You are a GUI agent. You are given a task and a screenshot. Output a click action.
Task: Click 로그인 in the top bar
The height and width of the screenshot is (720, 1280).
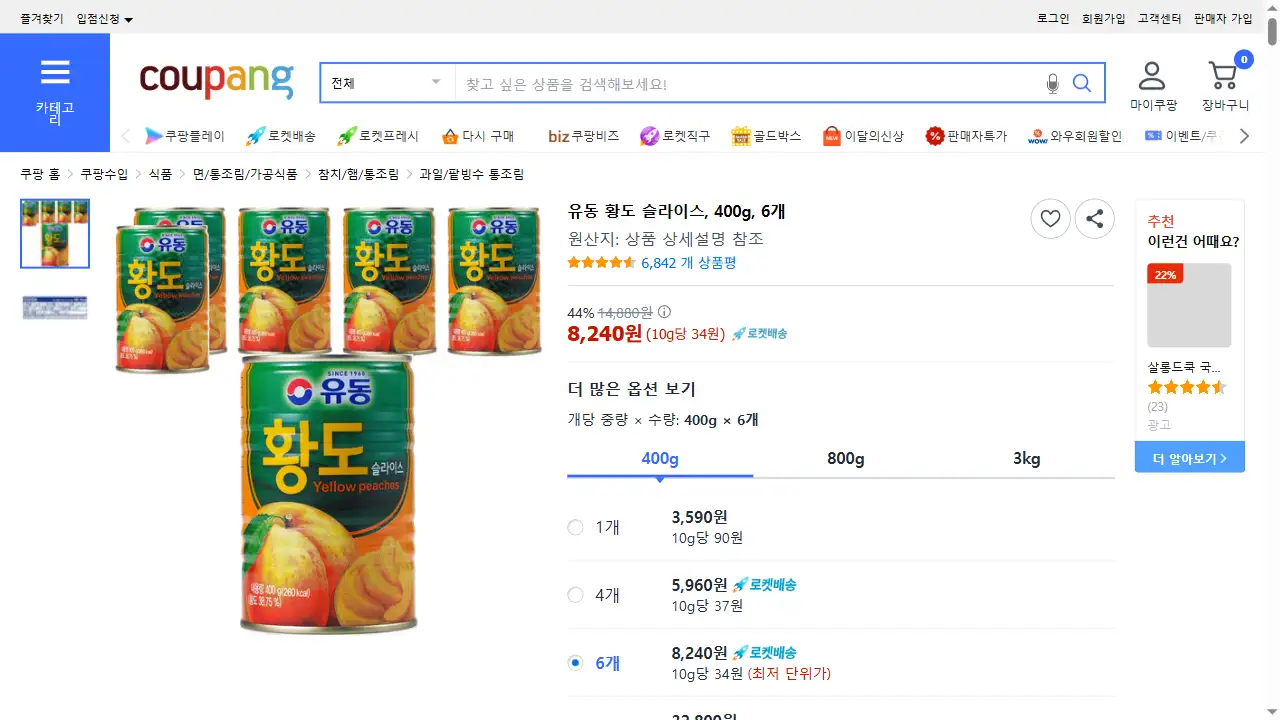pyautogui.click(x=1053, y=19)
